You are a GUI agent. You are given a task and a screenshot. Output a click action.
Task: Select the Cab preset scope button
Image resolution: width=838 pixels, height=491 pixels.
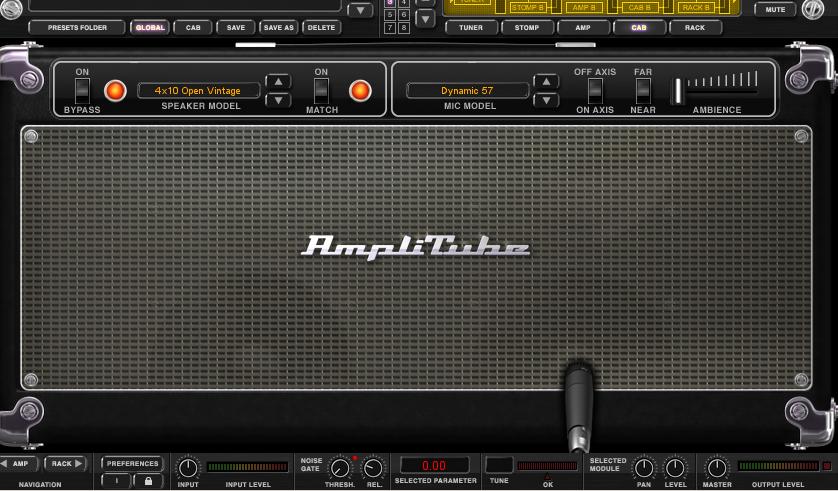tap(193, 27)
